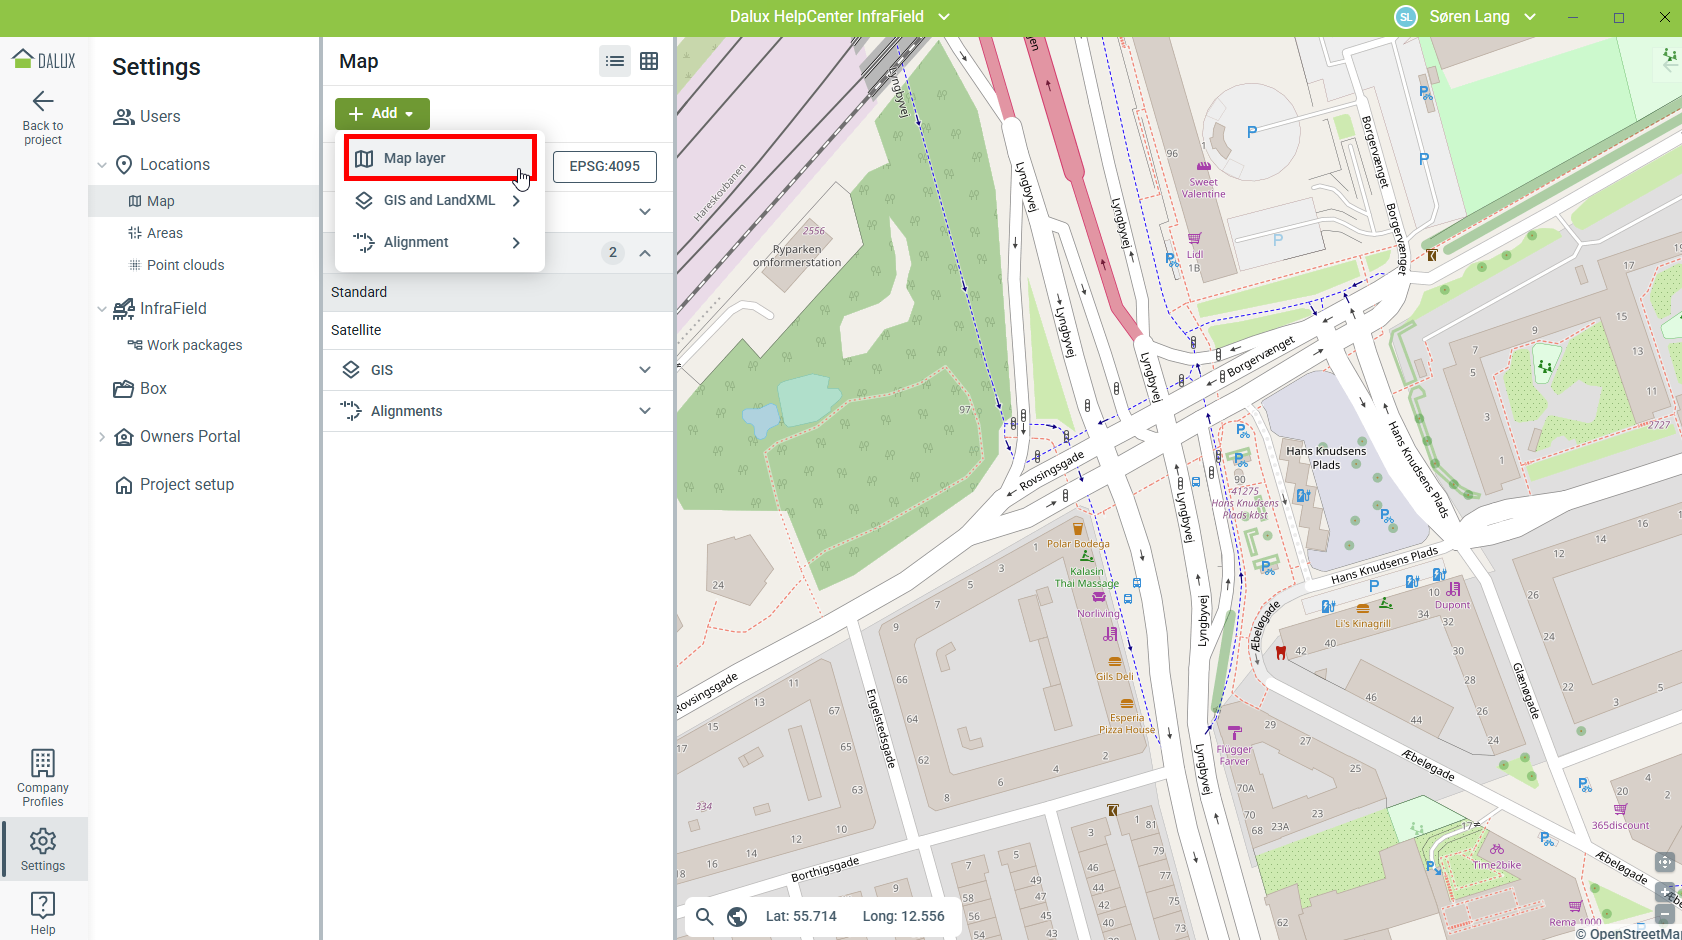
Task: Switch the Map panel to grid view
Action: [x=649, y=61]
